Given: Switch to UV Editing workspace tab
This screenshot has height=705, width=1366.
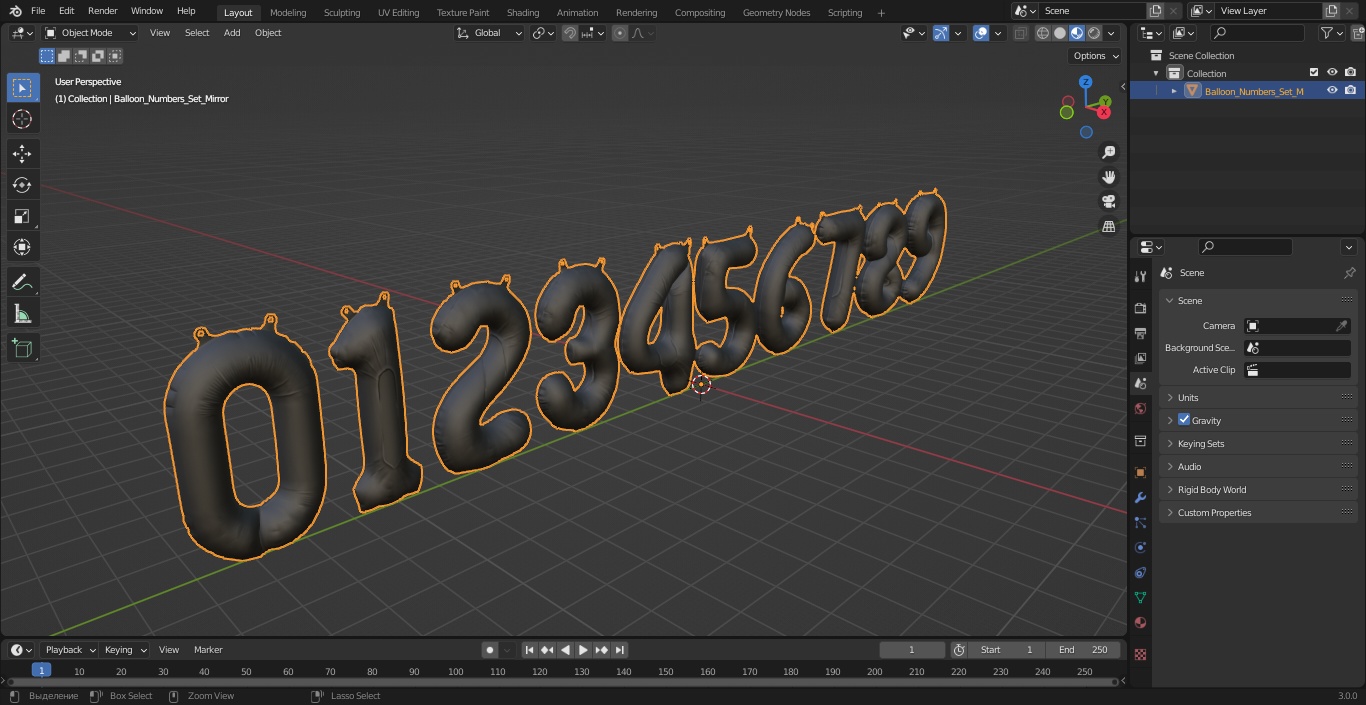Looking at the screenshot, I should 398,13.
